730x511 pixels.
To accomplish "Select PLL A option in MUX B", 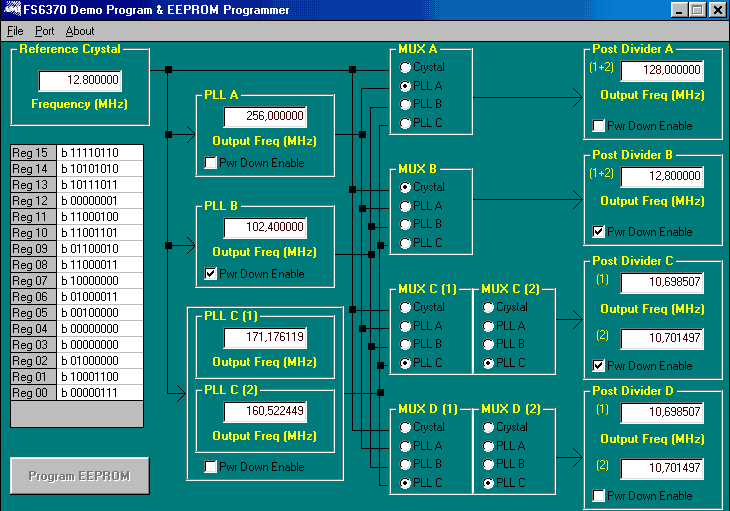I will [405, 206].
